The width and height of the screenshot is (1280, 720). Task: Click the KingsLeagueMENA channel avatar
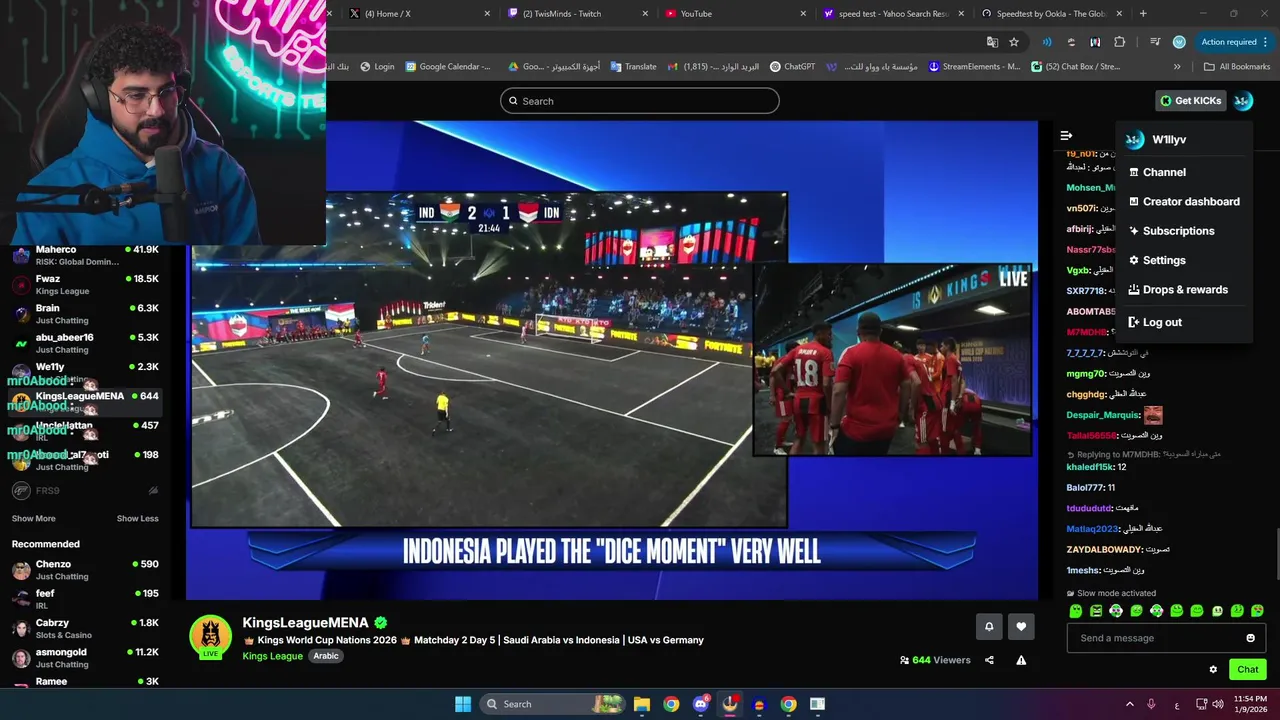(210, 636)
